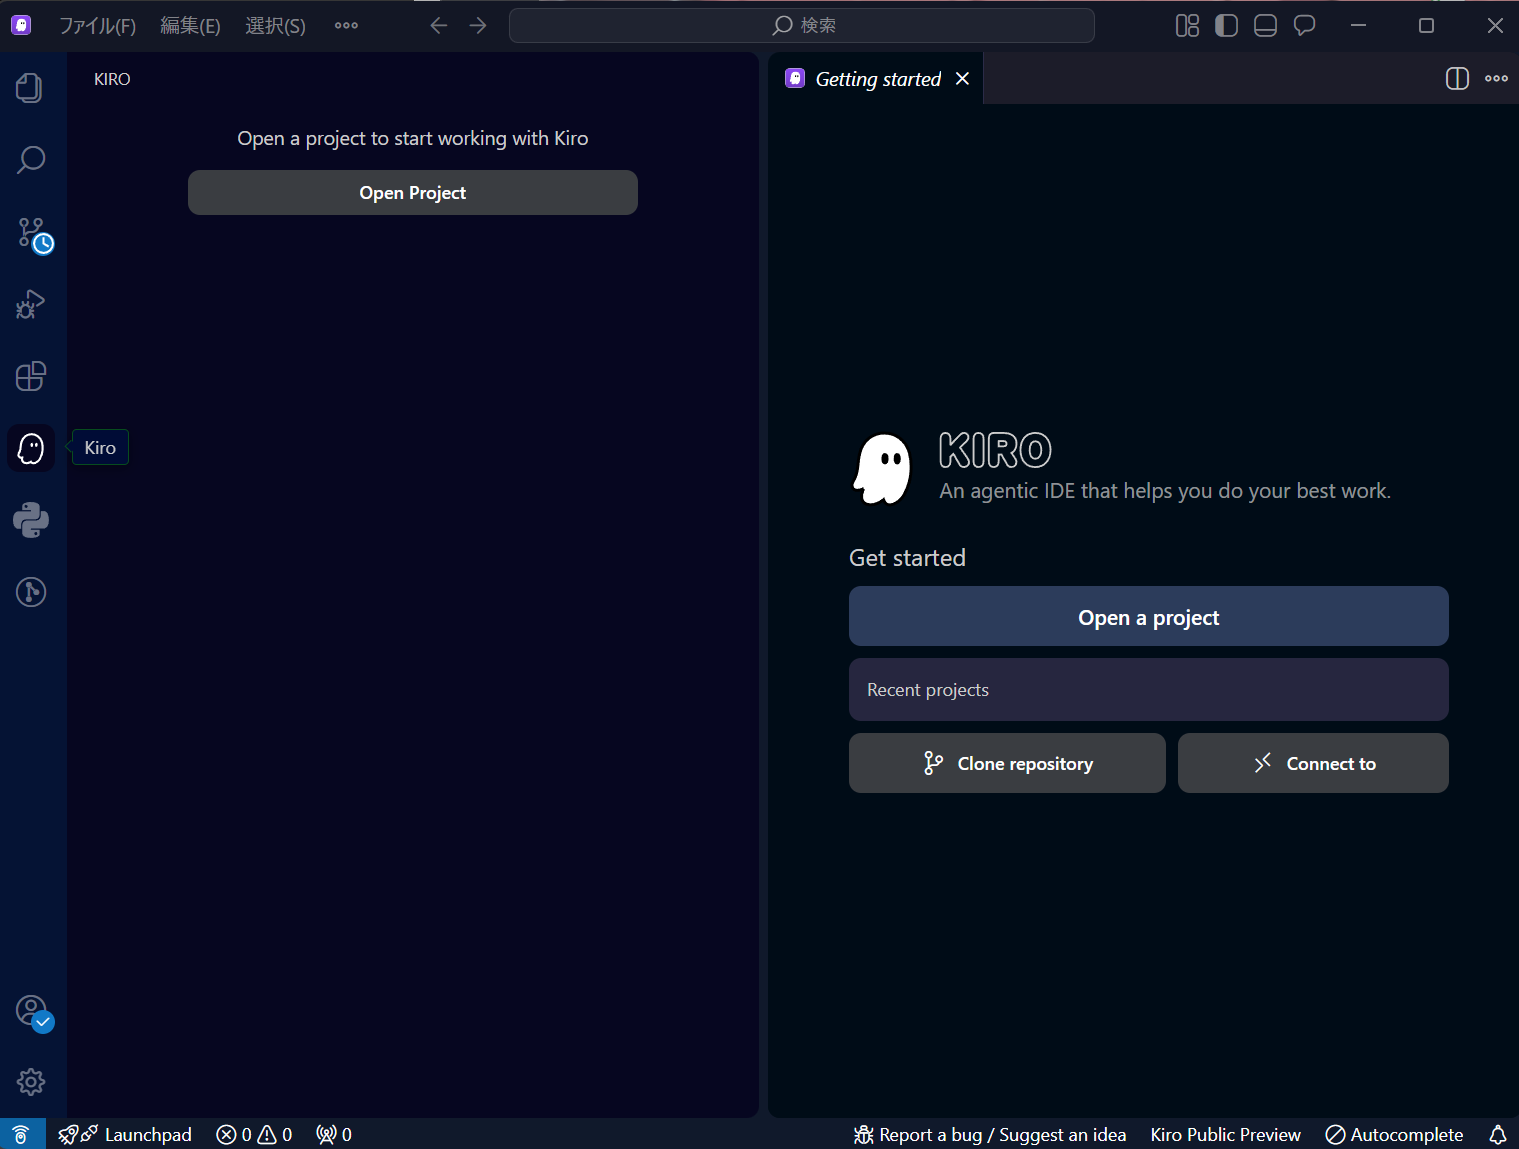Split the editor to the right

click(x=1457, y=79)
